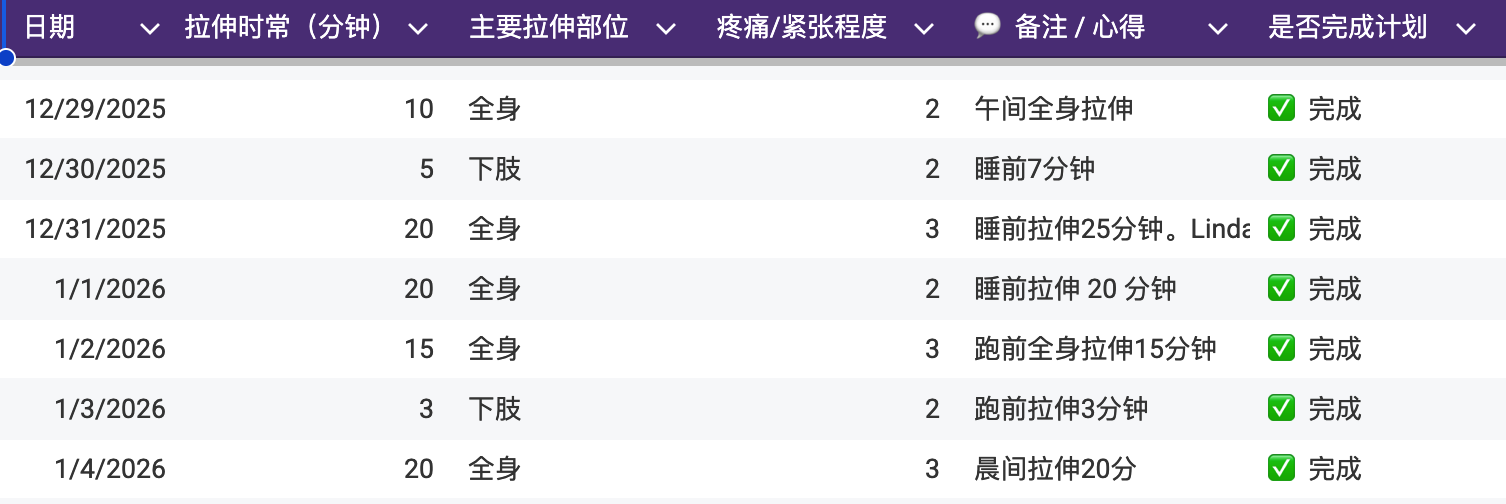Click the green checkmark for 1/4/2026
This screenshot has width=1506, height=504.
point(1281,468)
